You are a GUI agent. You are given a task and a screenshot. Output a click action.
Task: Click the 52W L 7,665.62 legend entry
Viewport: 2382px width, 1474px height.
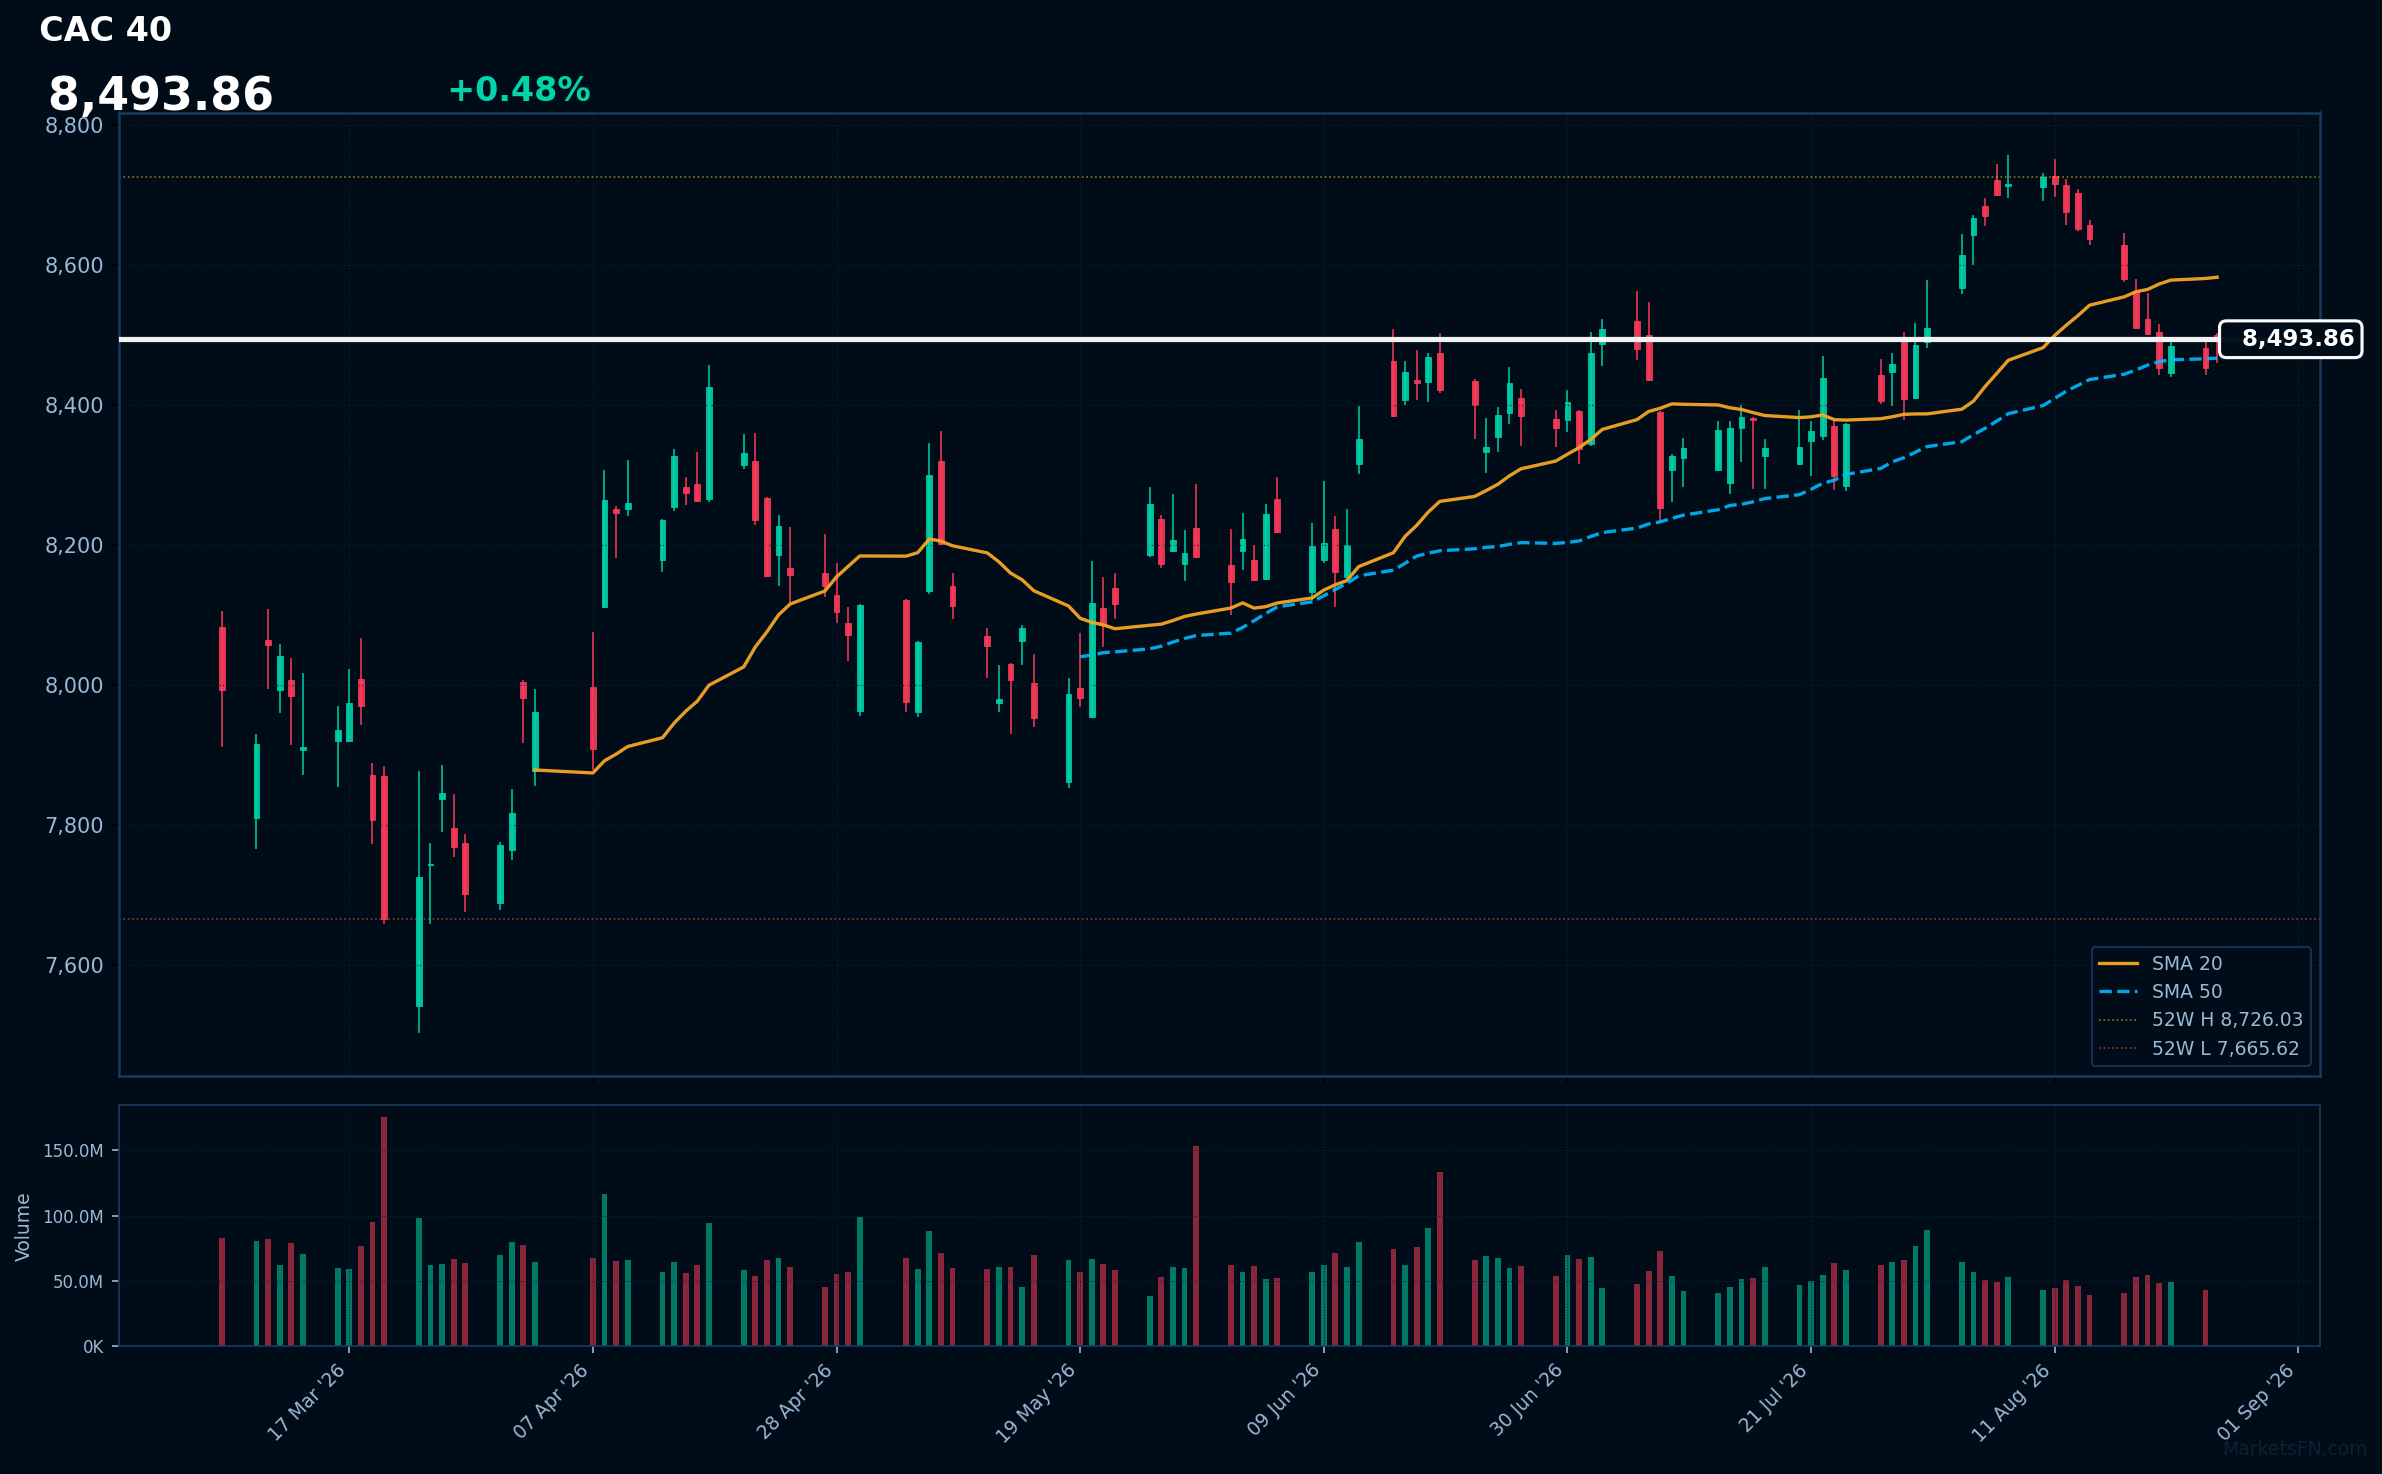click(x=2199, y=1048)
